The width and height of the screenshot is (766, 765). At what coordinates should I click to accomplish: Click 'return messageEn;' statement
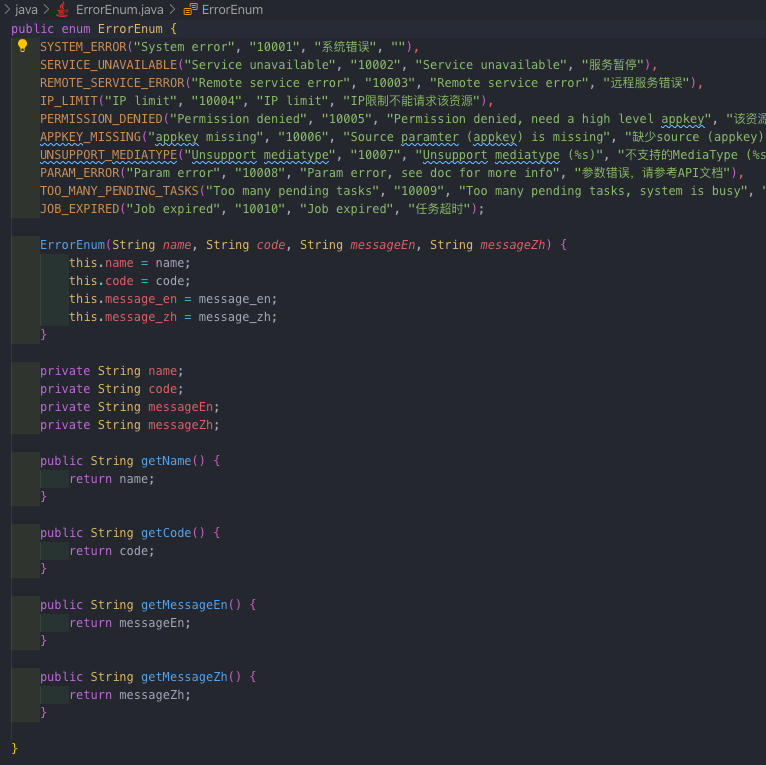[x=130, y=623]
